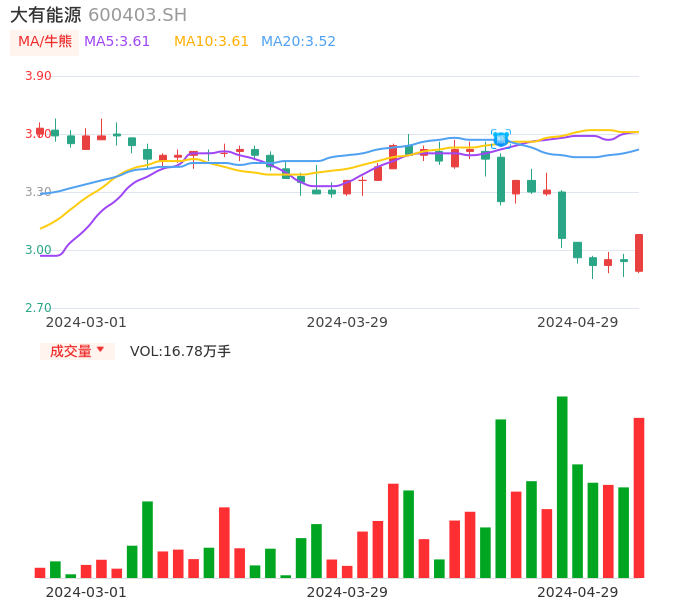Click the MA10:3.61 legend label
Viewport: 686px width, 606px height.
[x=211, y=42]
